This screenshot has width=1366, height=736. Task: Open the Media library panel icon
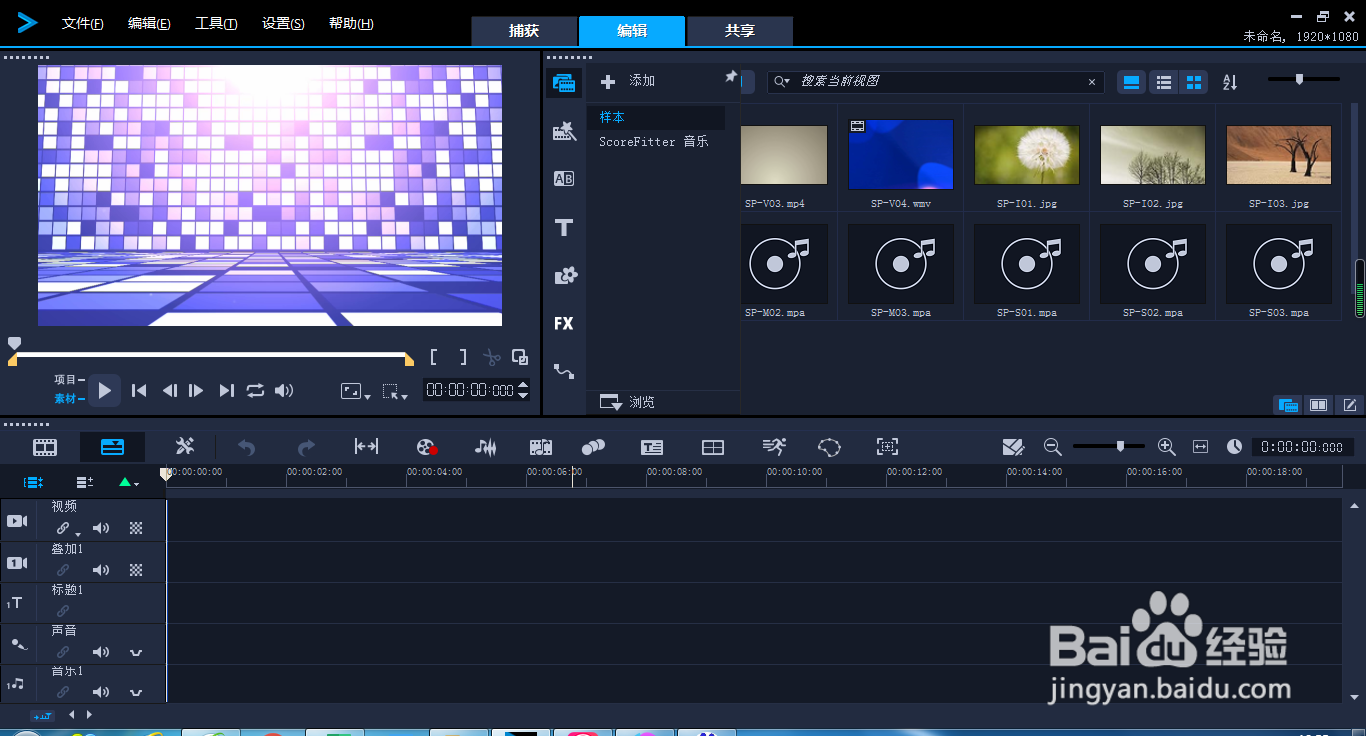[x=564, y=83]
